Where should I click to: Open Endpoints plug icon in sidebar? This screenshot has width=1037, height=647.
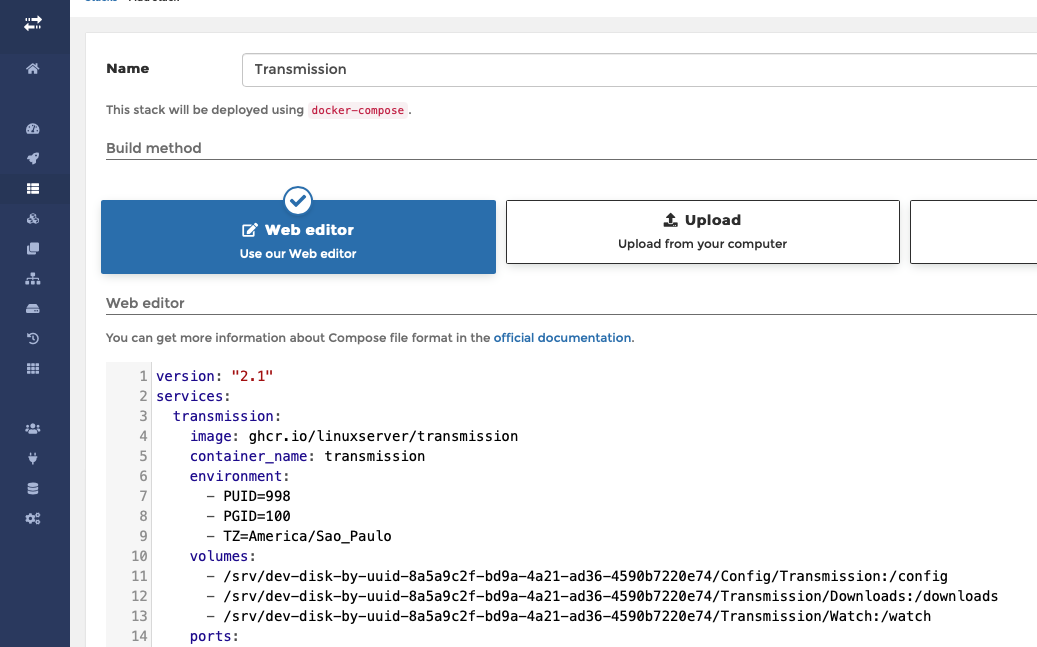point(33,459)
